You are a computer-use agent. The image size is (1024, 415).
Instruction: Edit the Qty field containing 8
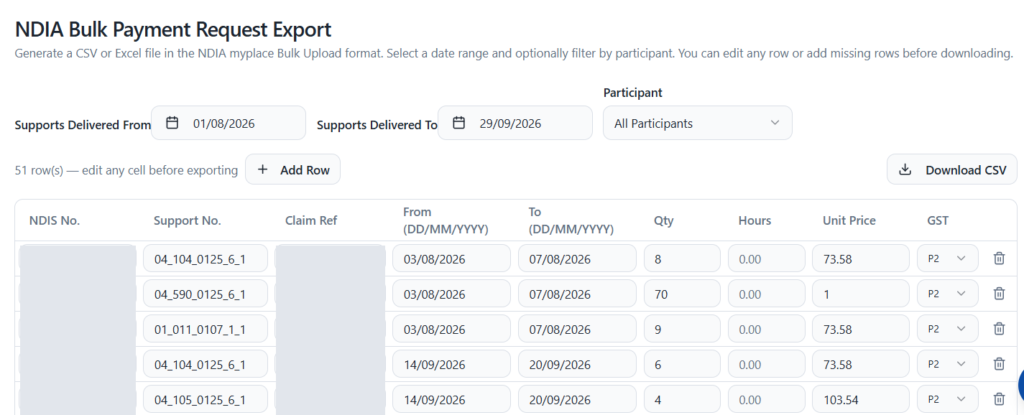point(682,259)
